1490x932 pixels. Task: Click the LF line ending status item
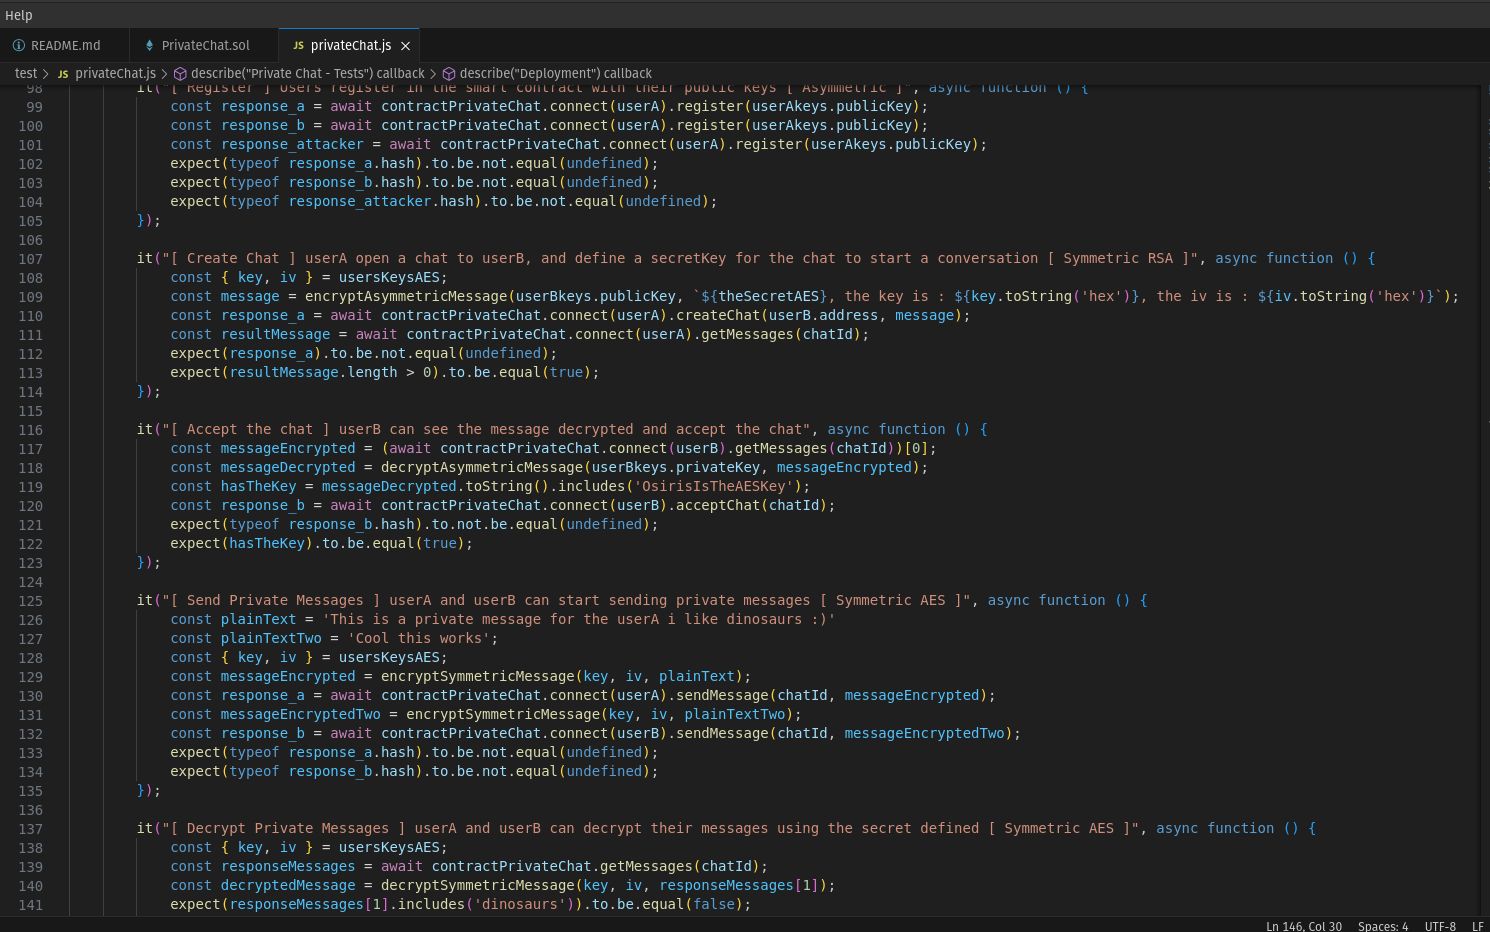point(1477,926)
